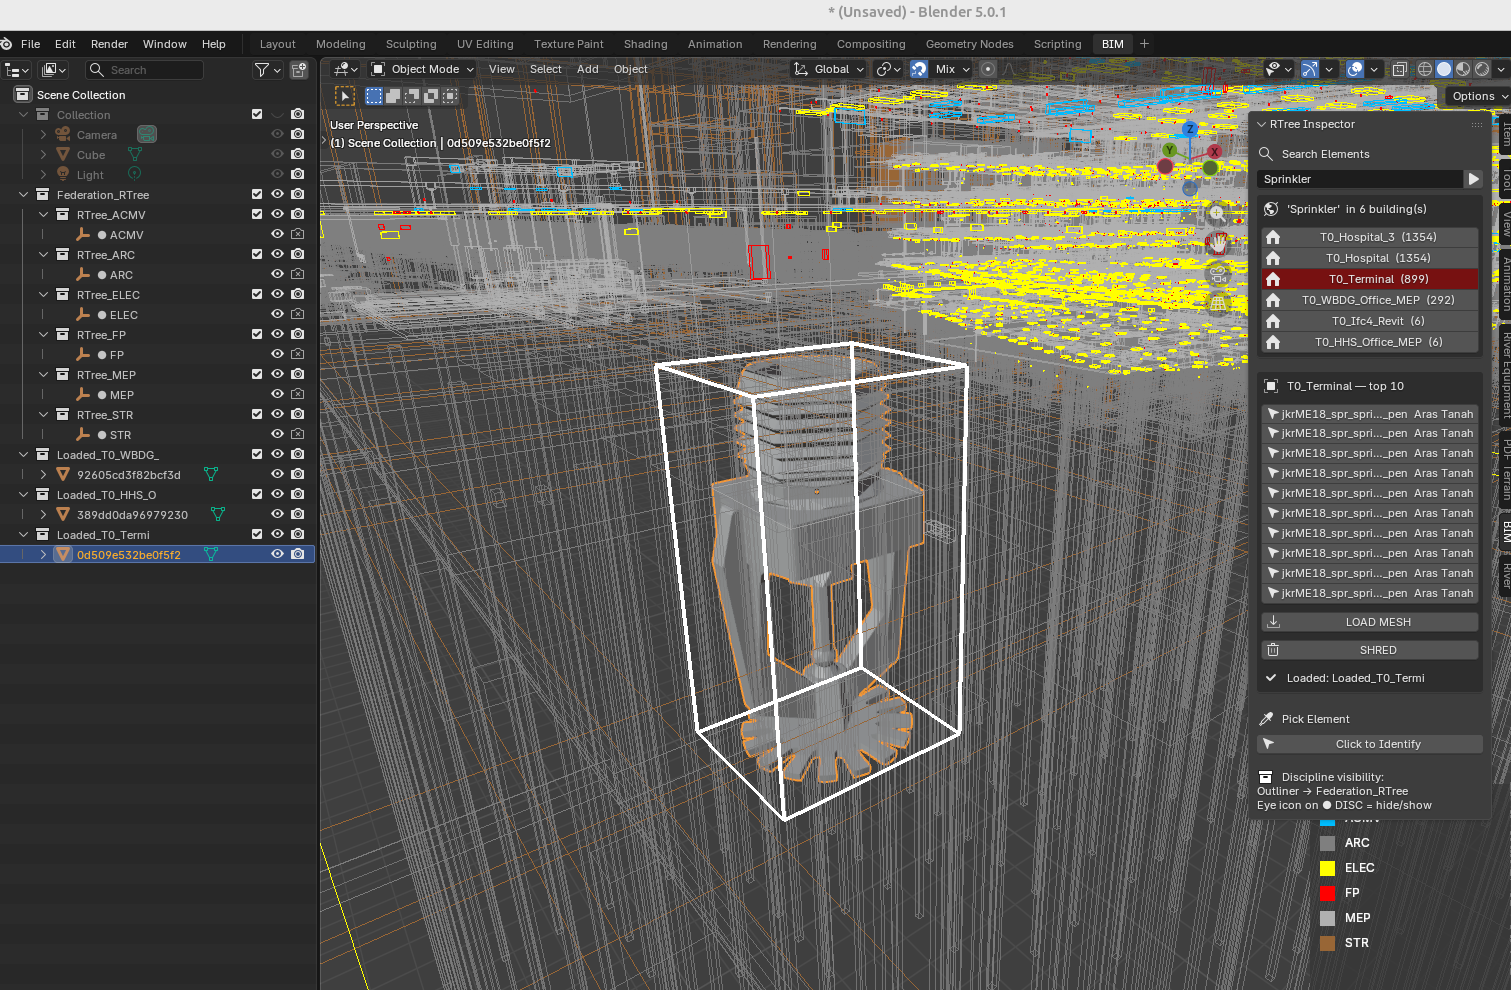Click the camera data icon beside Camera

pos(147,134)
